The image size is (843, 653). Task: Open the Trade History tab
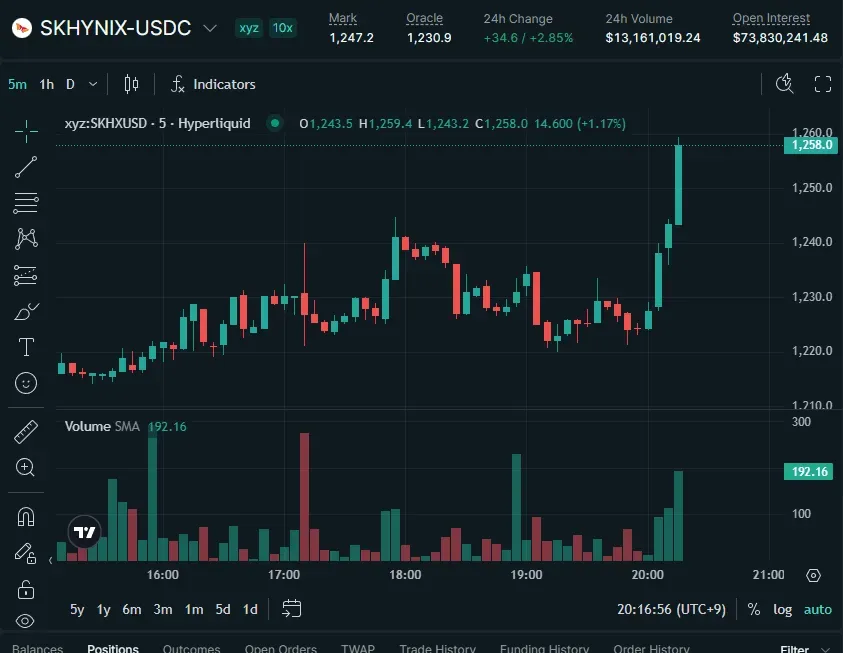[x=438, y=648]
